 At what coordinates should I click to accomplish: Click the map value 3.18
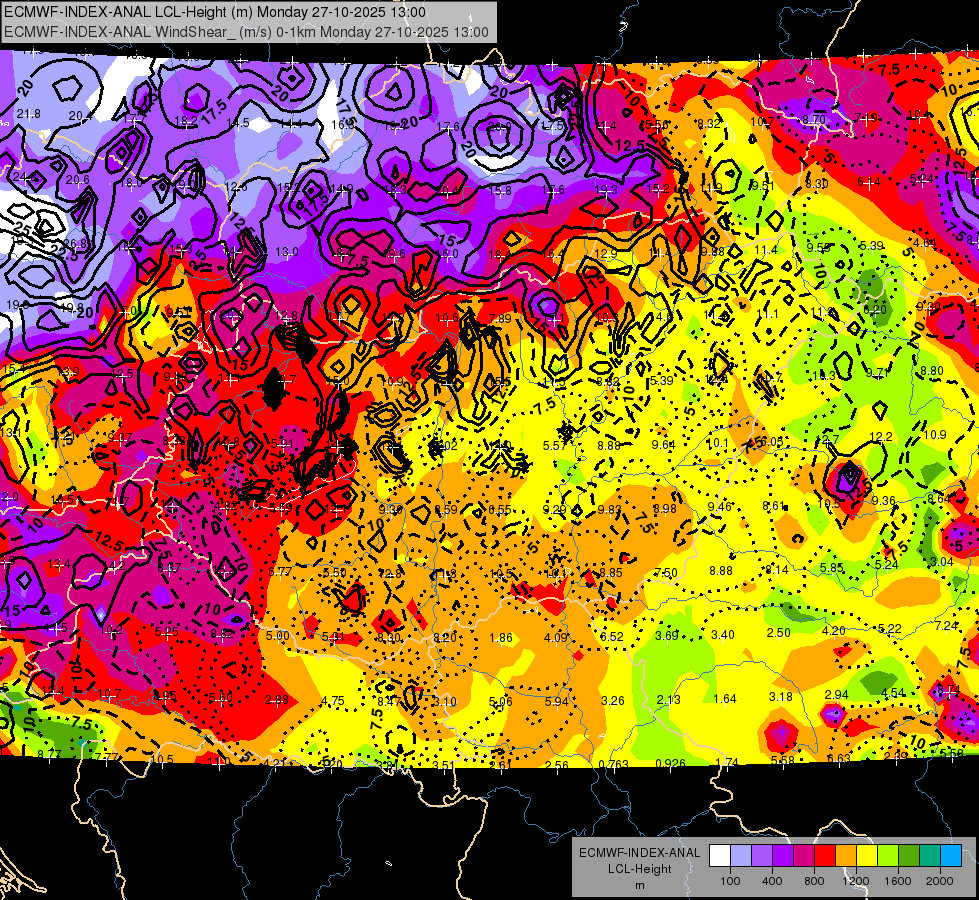coord(780,696)
